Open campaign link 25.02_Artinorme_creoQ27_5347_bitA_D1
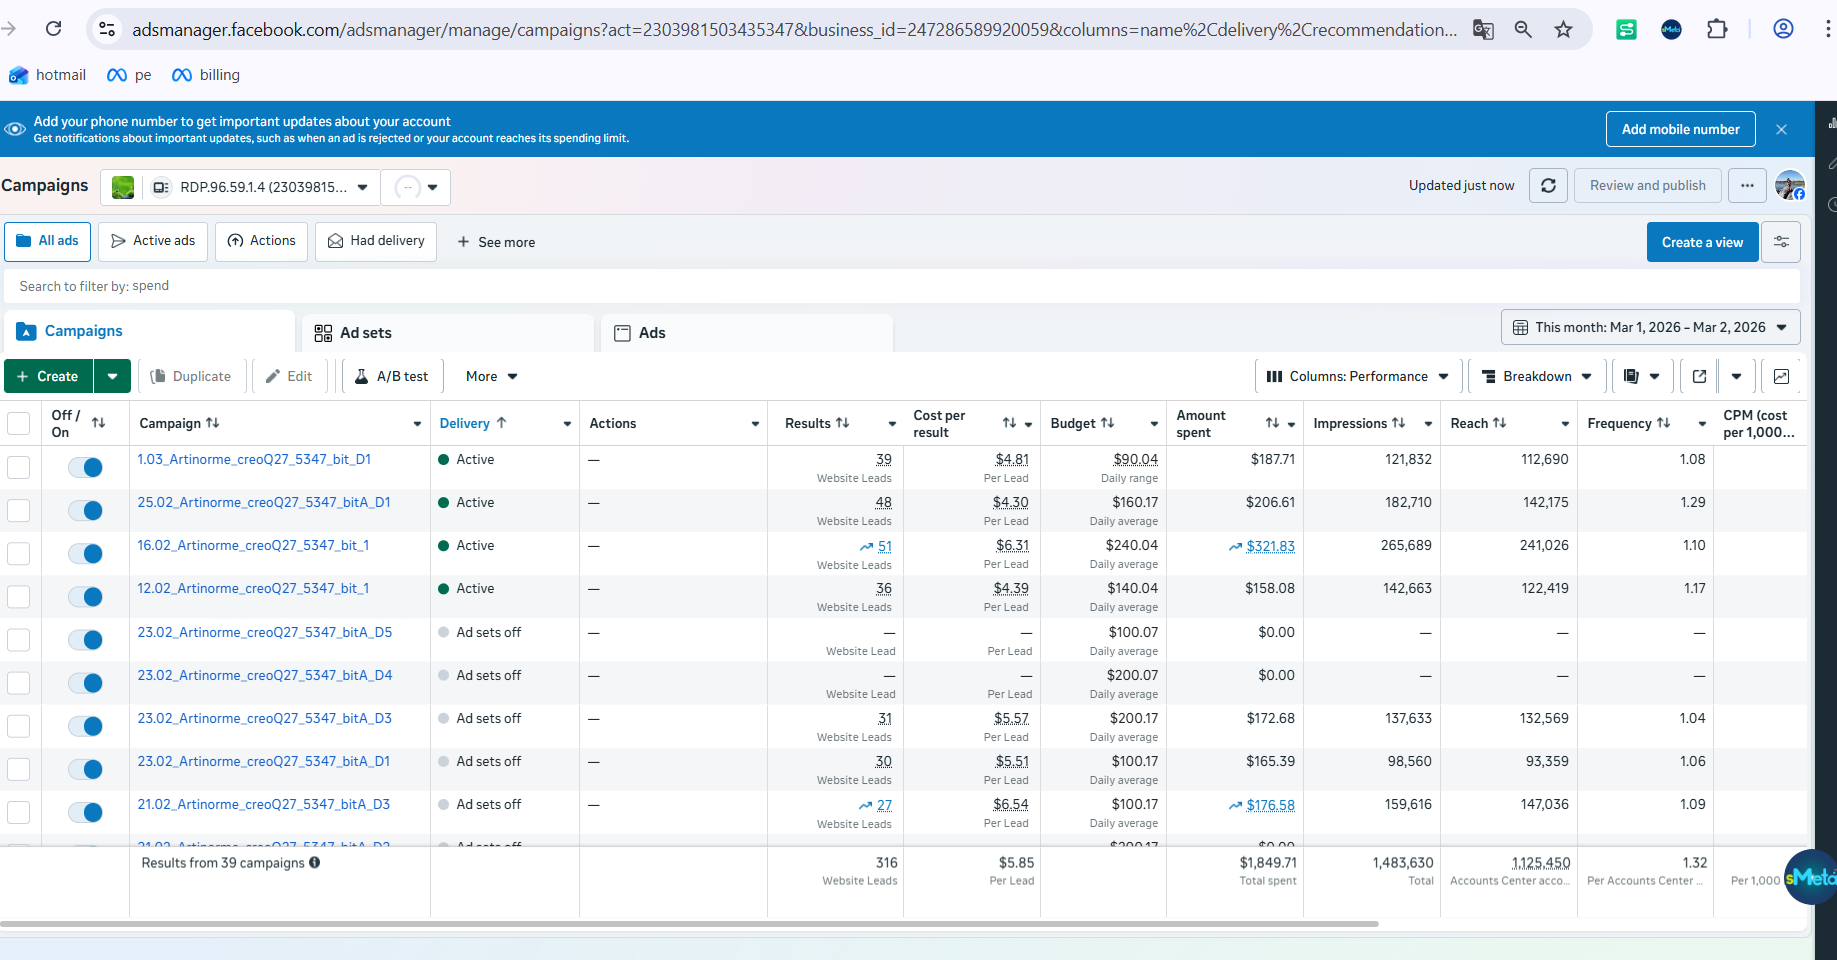1837x960 pixels. tap(264, 502)
